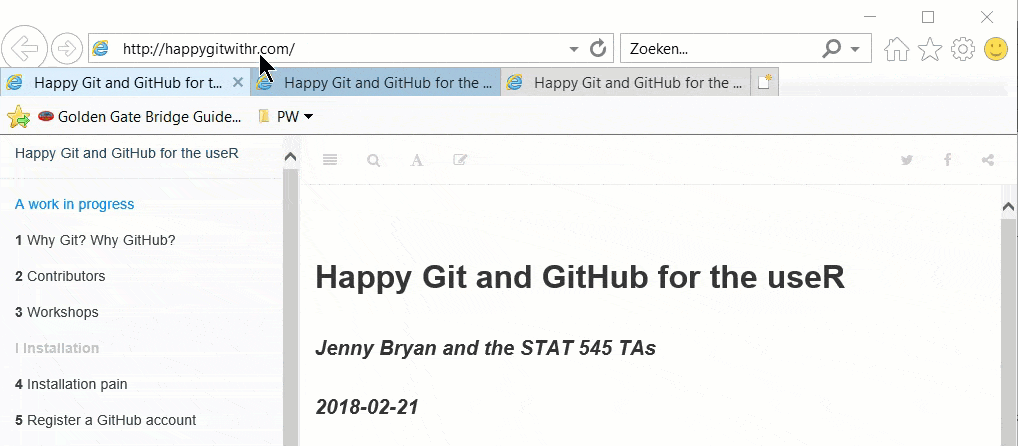Viewport: 1018px width, 446px height.
Task: Click the smiley feedback icon
Action: coord(996,49)
